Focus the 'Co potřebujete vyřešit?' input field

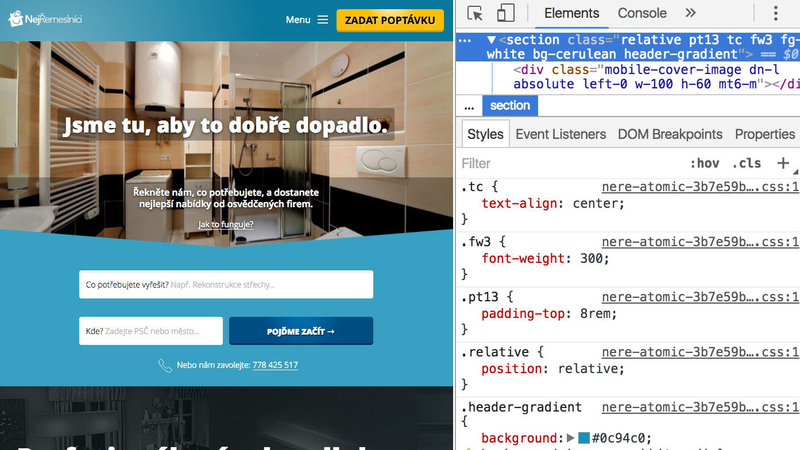tap(226, 284)
